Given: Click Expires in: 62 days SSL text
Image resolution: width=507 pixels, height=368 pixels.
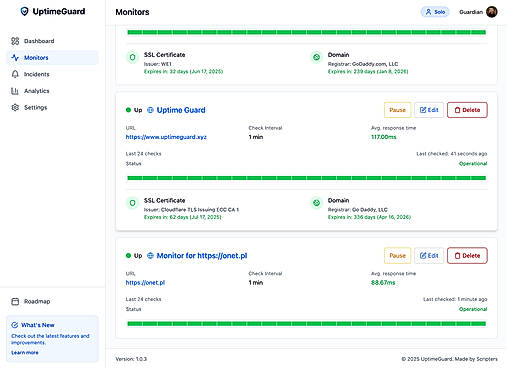Looking at the screenshot, I should tap(183, 217).
